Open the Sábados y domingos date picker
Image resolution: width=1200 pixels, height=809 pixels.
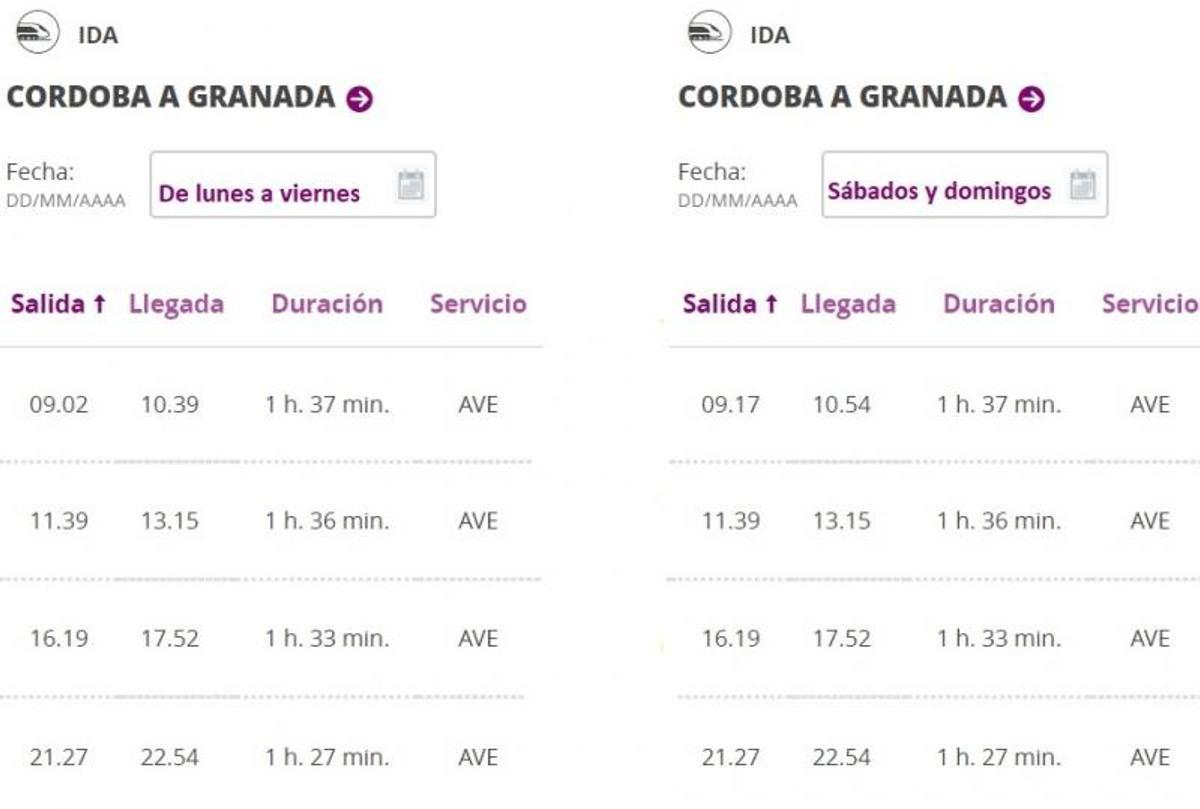[x=938, y=190]
